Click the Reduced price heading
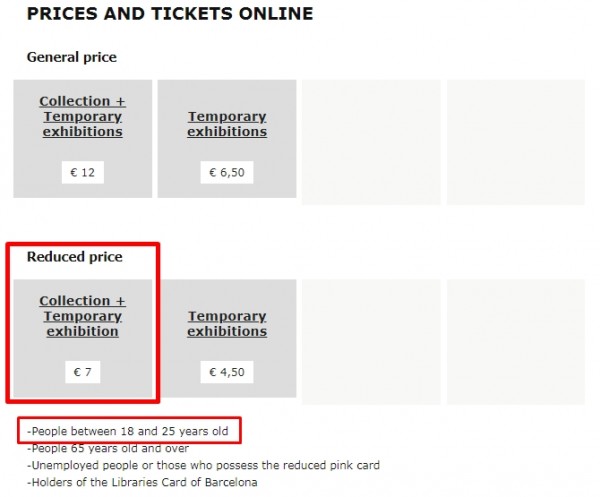The image size is (600, 497). [75, 257]
